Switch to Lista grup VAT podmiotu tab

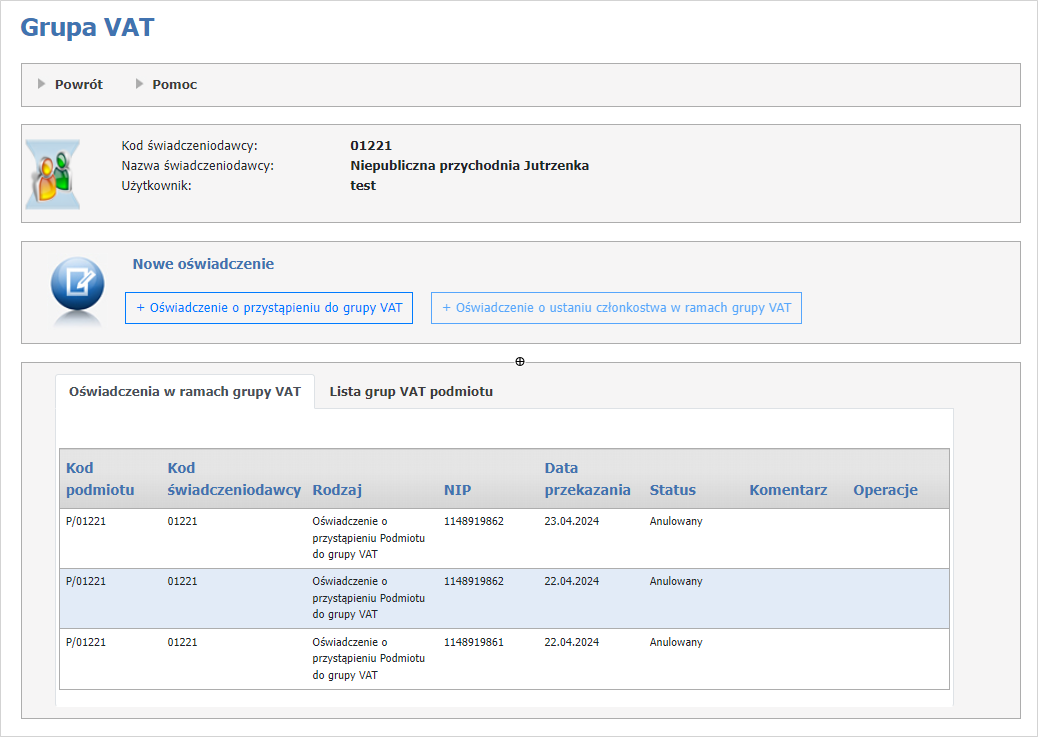click(x=411, y=392)
